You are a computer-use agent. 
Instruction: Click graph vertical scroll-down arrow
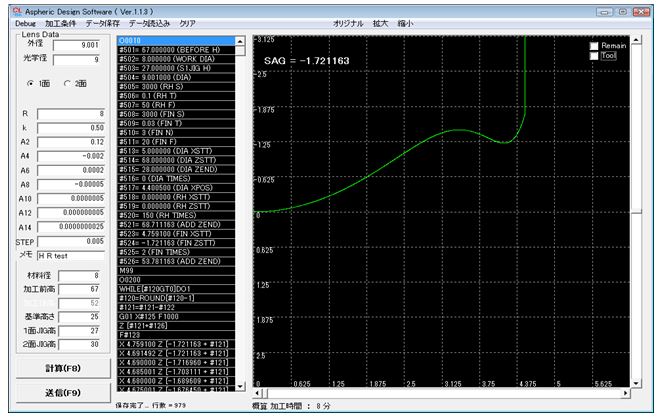(636, 383)
